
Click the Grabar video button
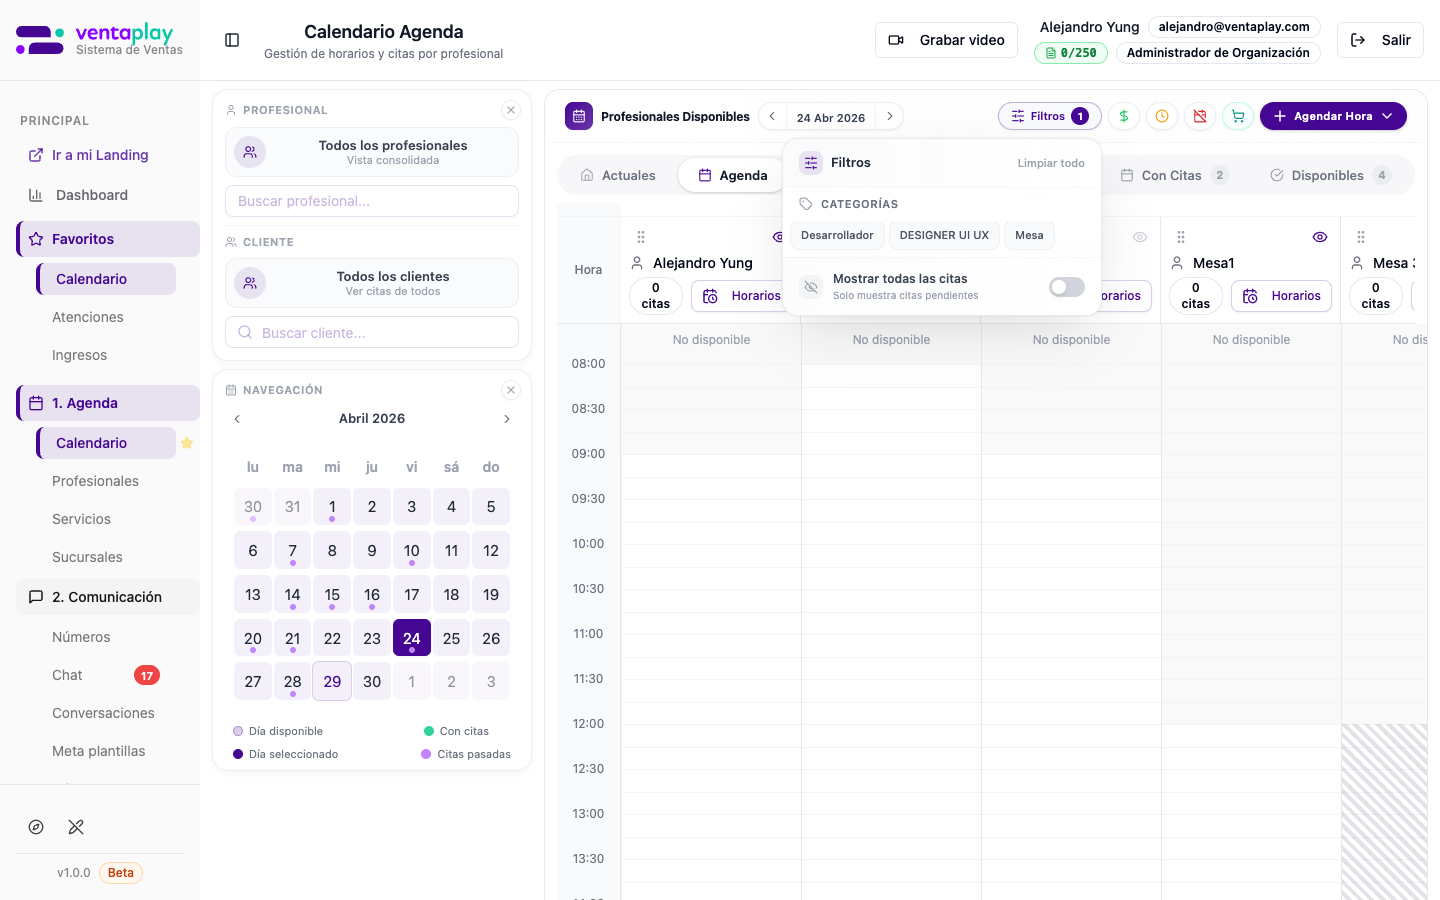coord(946,40)
